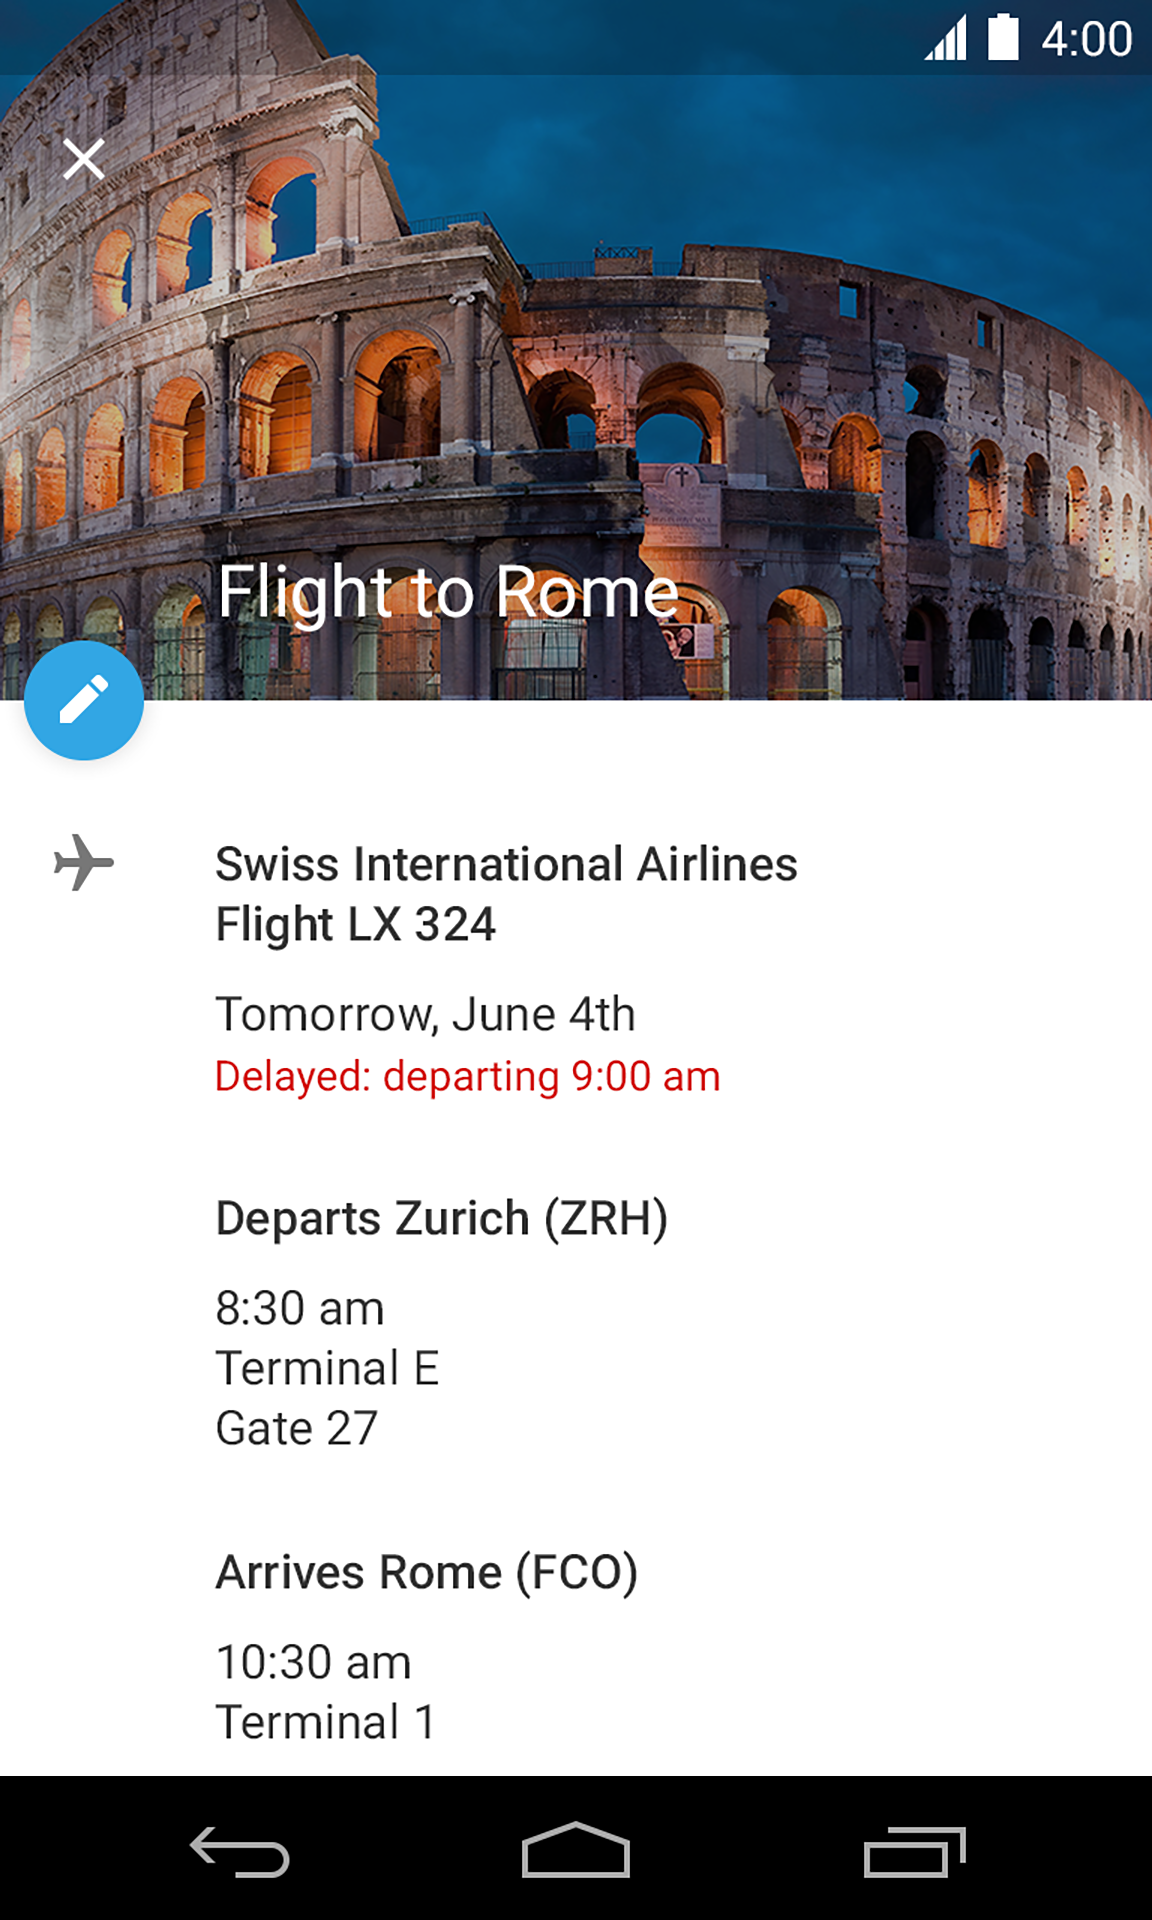Close the flight details screen
This screenshot has height=1920, width=1152.
point(84,159)
